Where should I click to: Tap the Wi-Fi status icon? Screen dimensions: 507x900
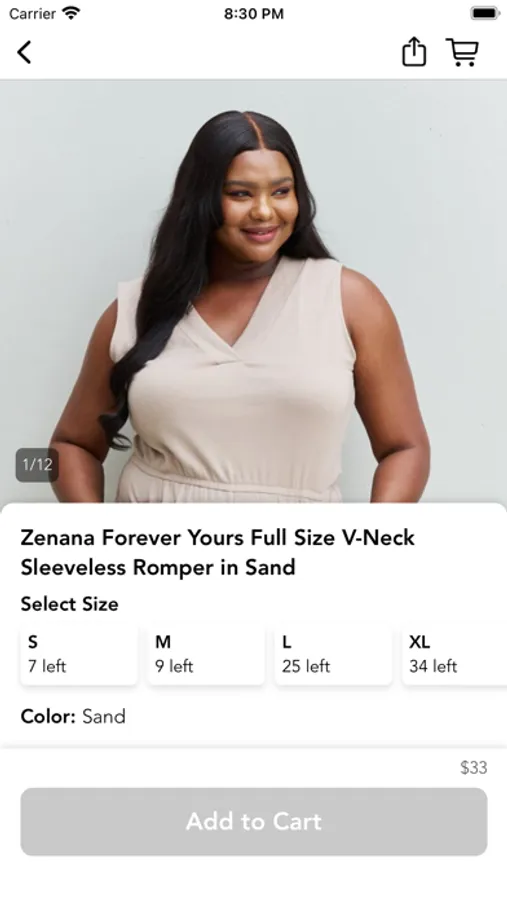click(71, 13)
